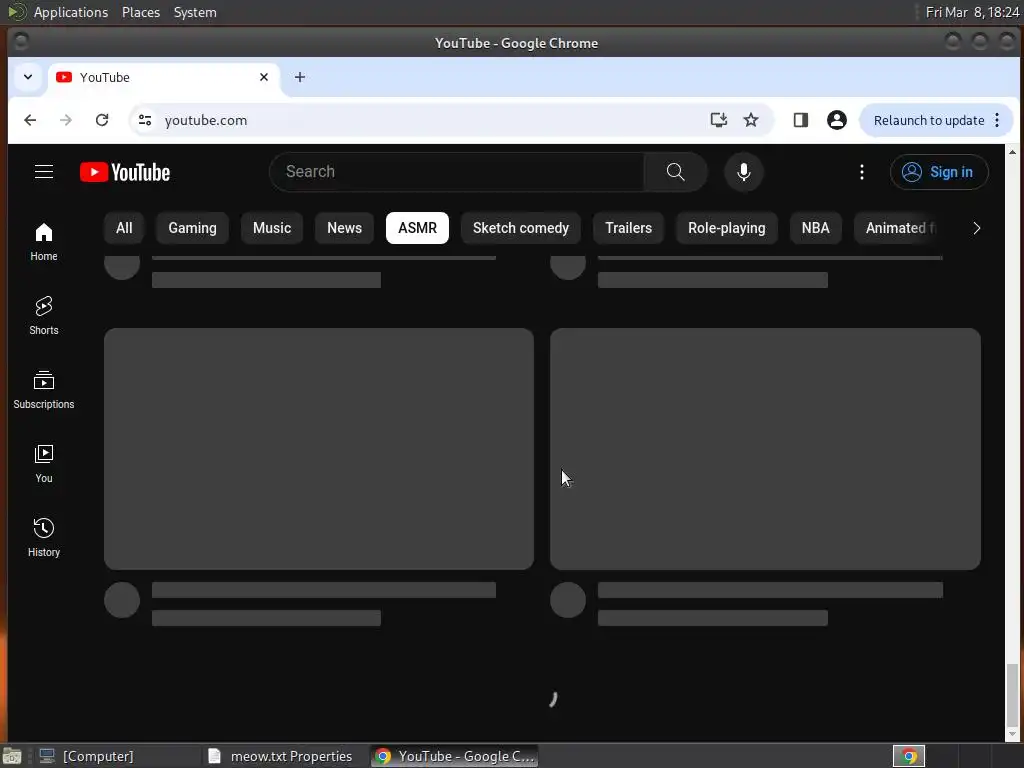
Task: Open Chrome tab search dropdown
Action: [28, 77]
